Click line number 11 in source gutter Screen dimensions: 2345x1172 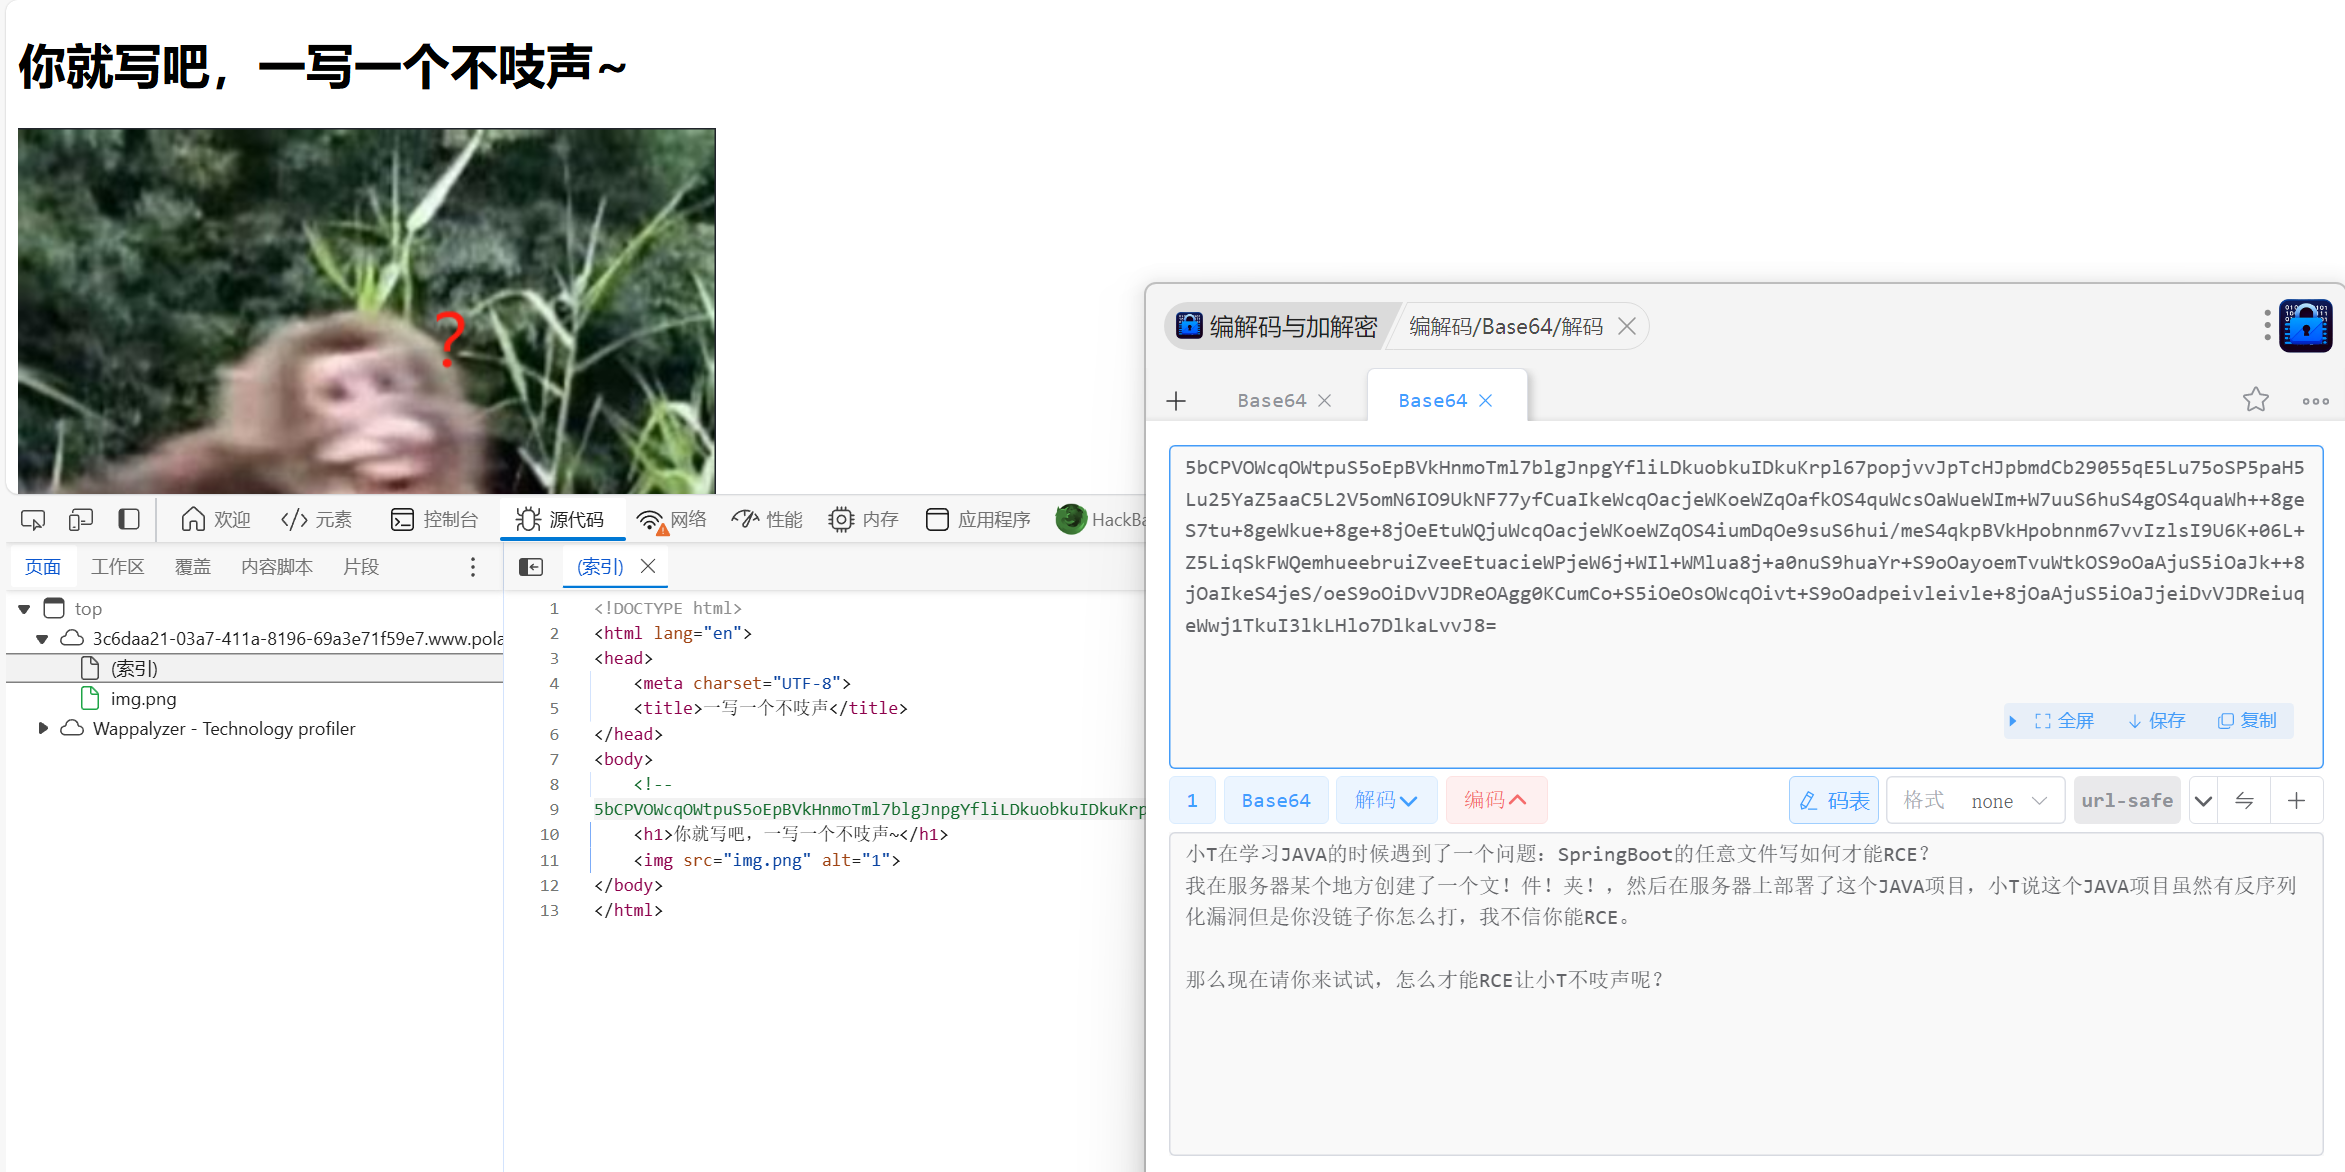[x=550, y=860]
